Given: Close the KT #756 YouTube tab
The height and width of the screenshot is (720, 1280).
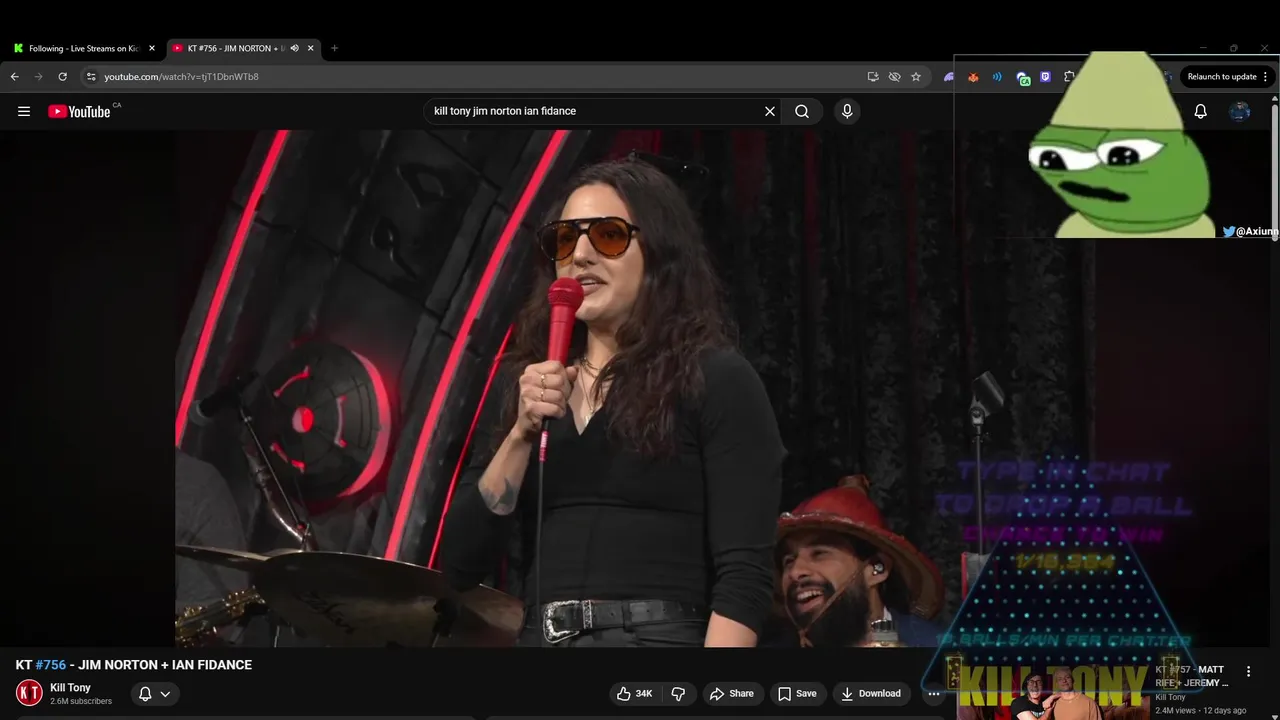Looking at the screenshot, I should click(311, 48).
